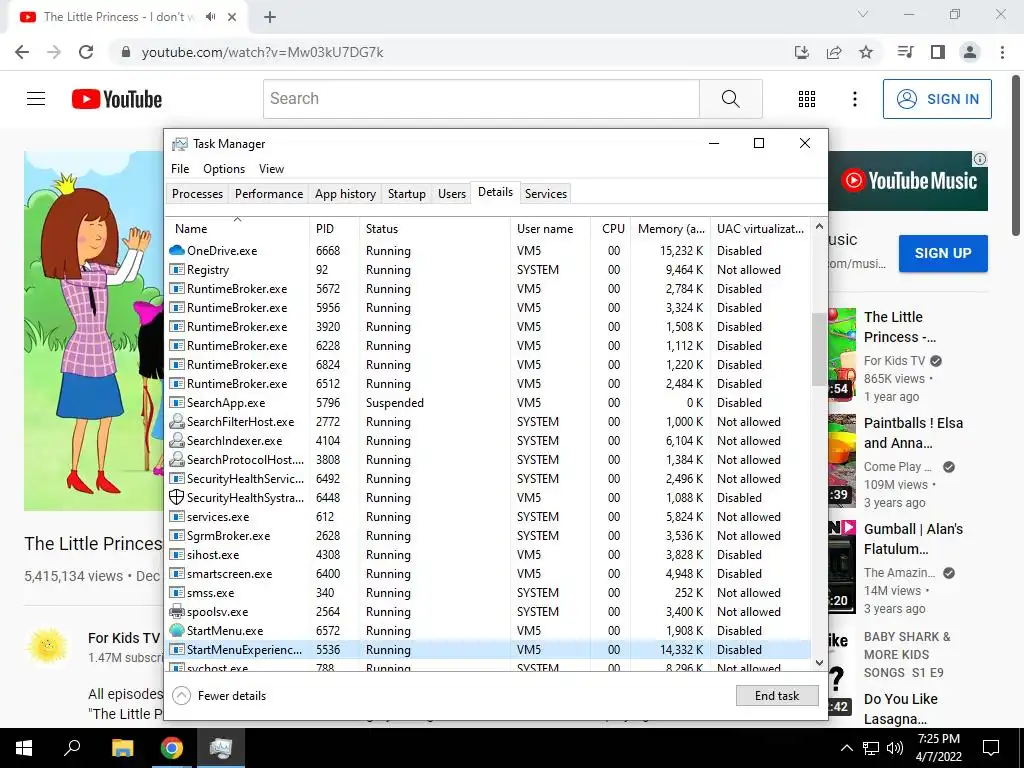Image resolution: width=1024 pixels, height=768 pixels.
Task: Switch to the Users tab
Action: pos(452,194)
